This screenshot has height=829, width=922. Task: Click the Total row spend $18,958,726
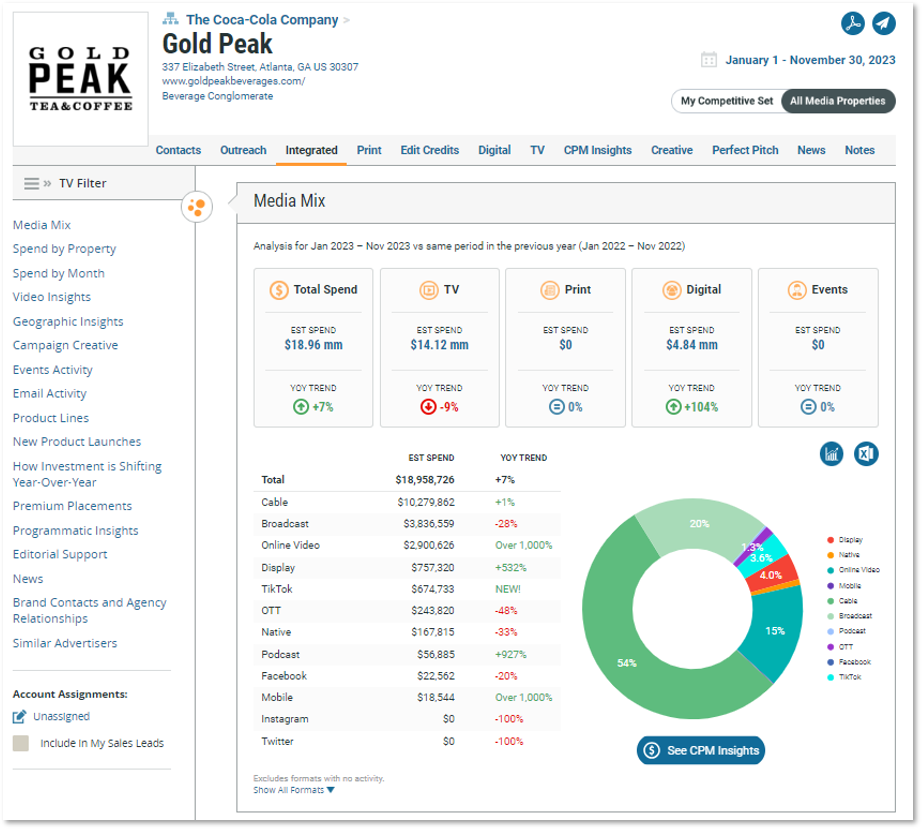(425, 480)
